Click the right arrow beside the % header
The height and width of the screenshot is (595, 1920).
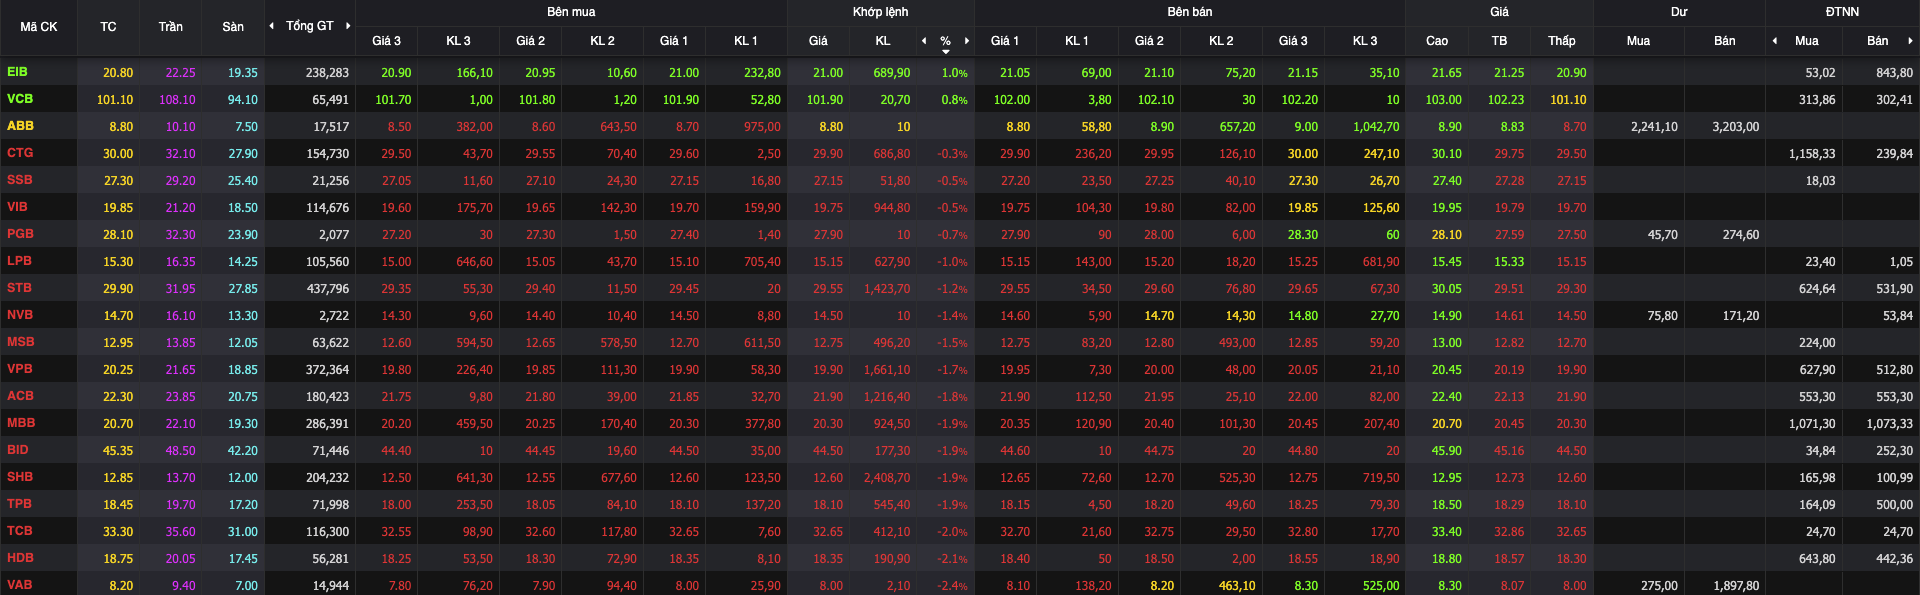coord(967,41)
